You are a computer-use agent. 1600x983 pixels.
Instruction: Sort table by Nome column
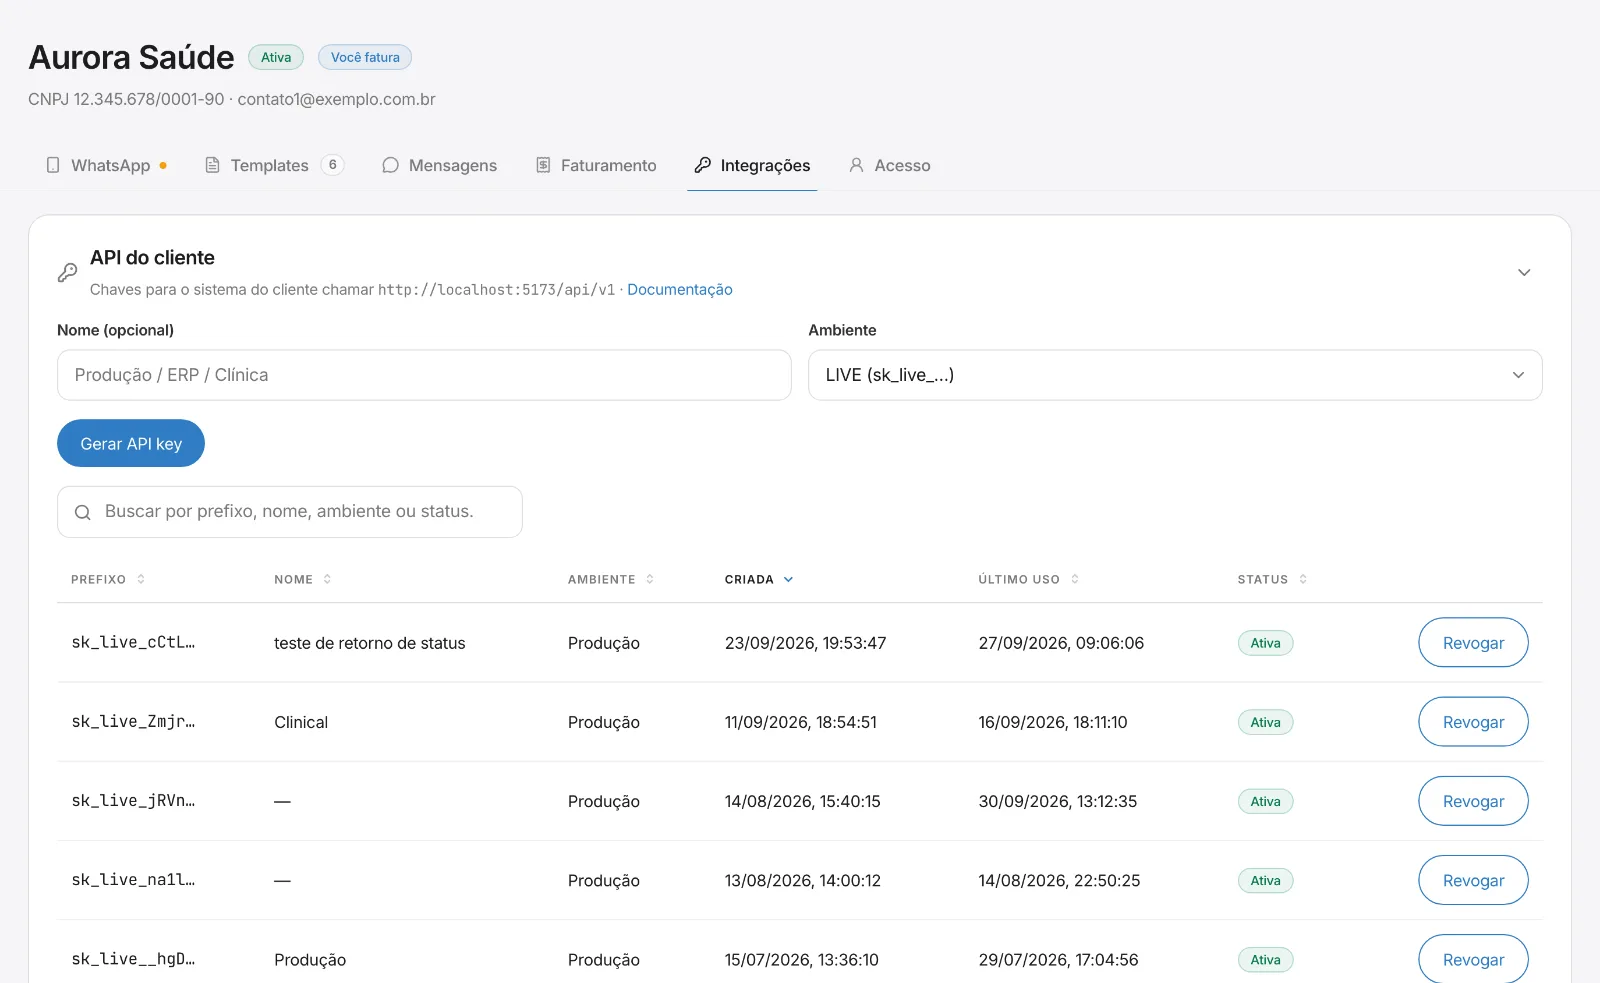point(303,579)
